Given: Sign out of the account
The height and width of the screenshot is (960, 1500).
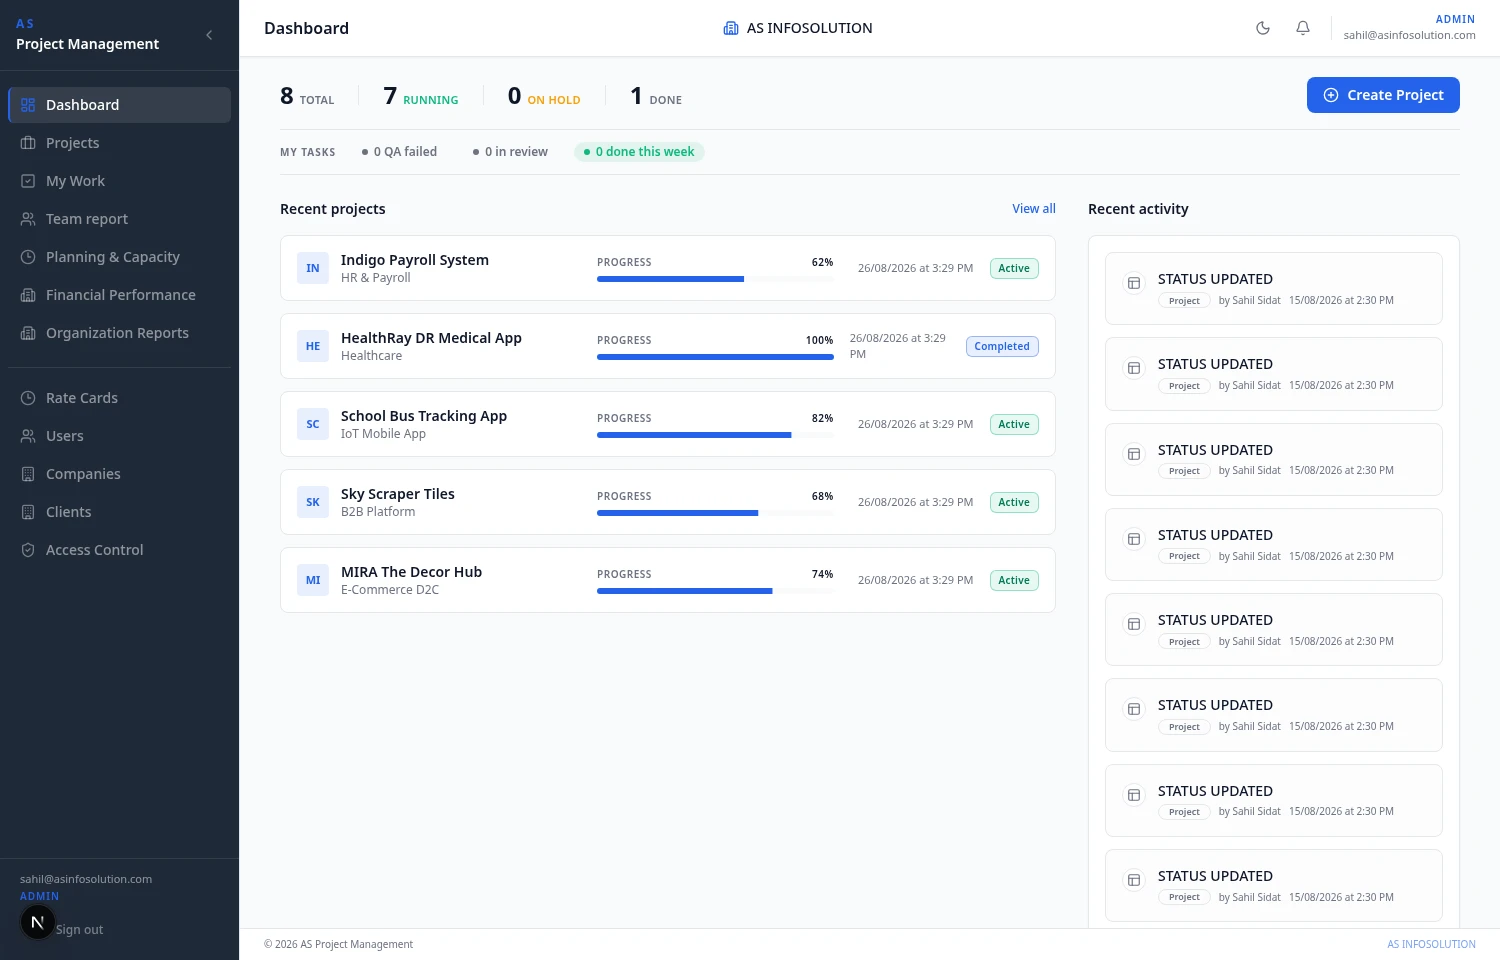Looking at the screenshot, I should (x=79, y=930).
